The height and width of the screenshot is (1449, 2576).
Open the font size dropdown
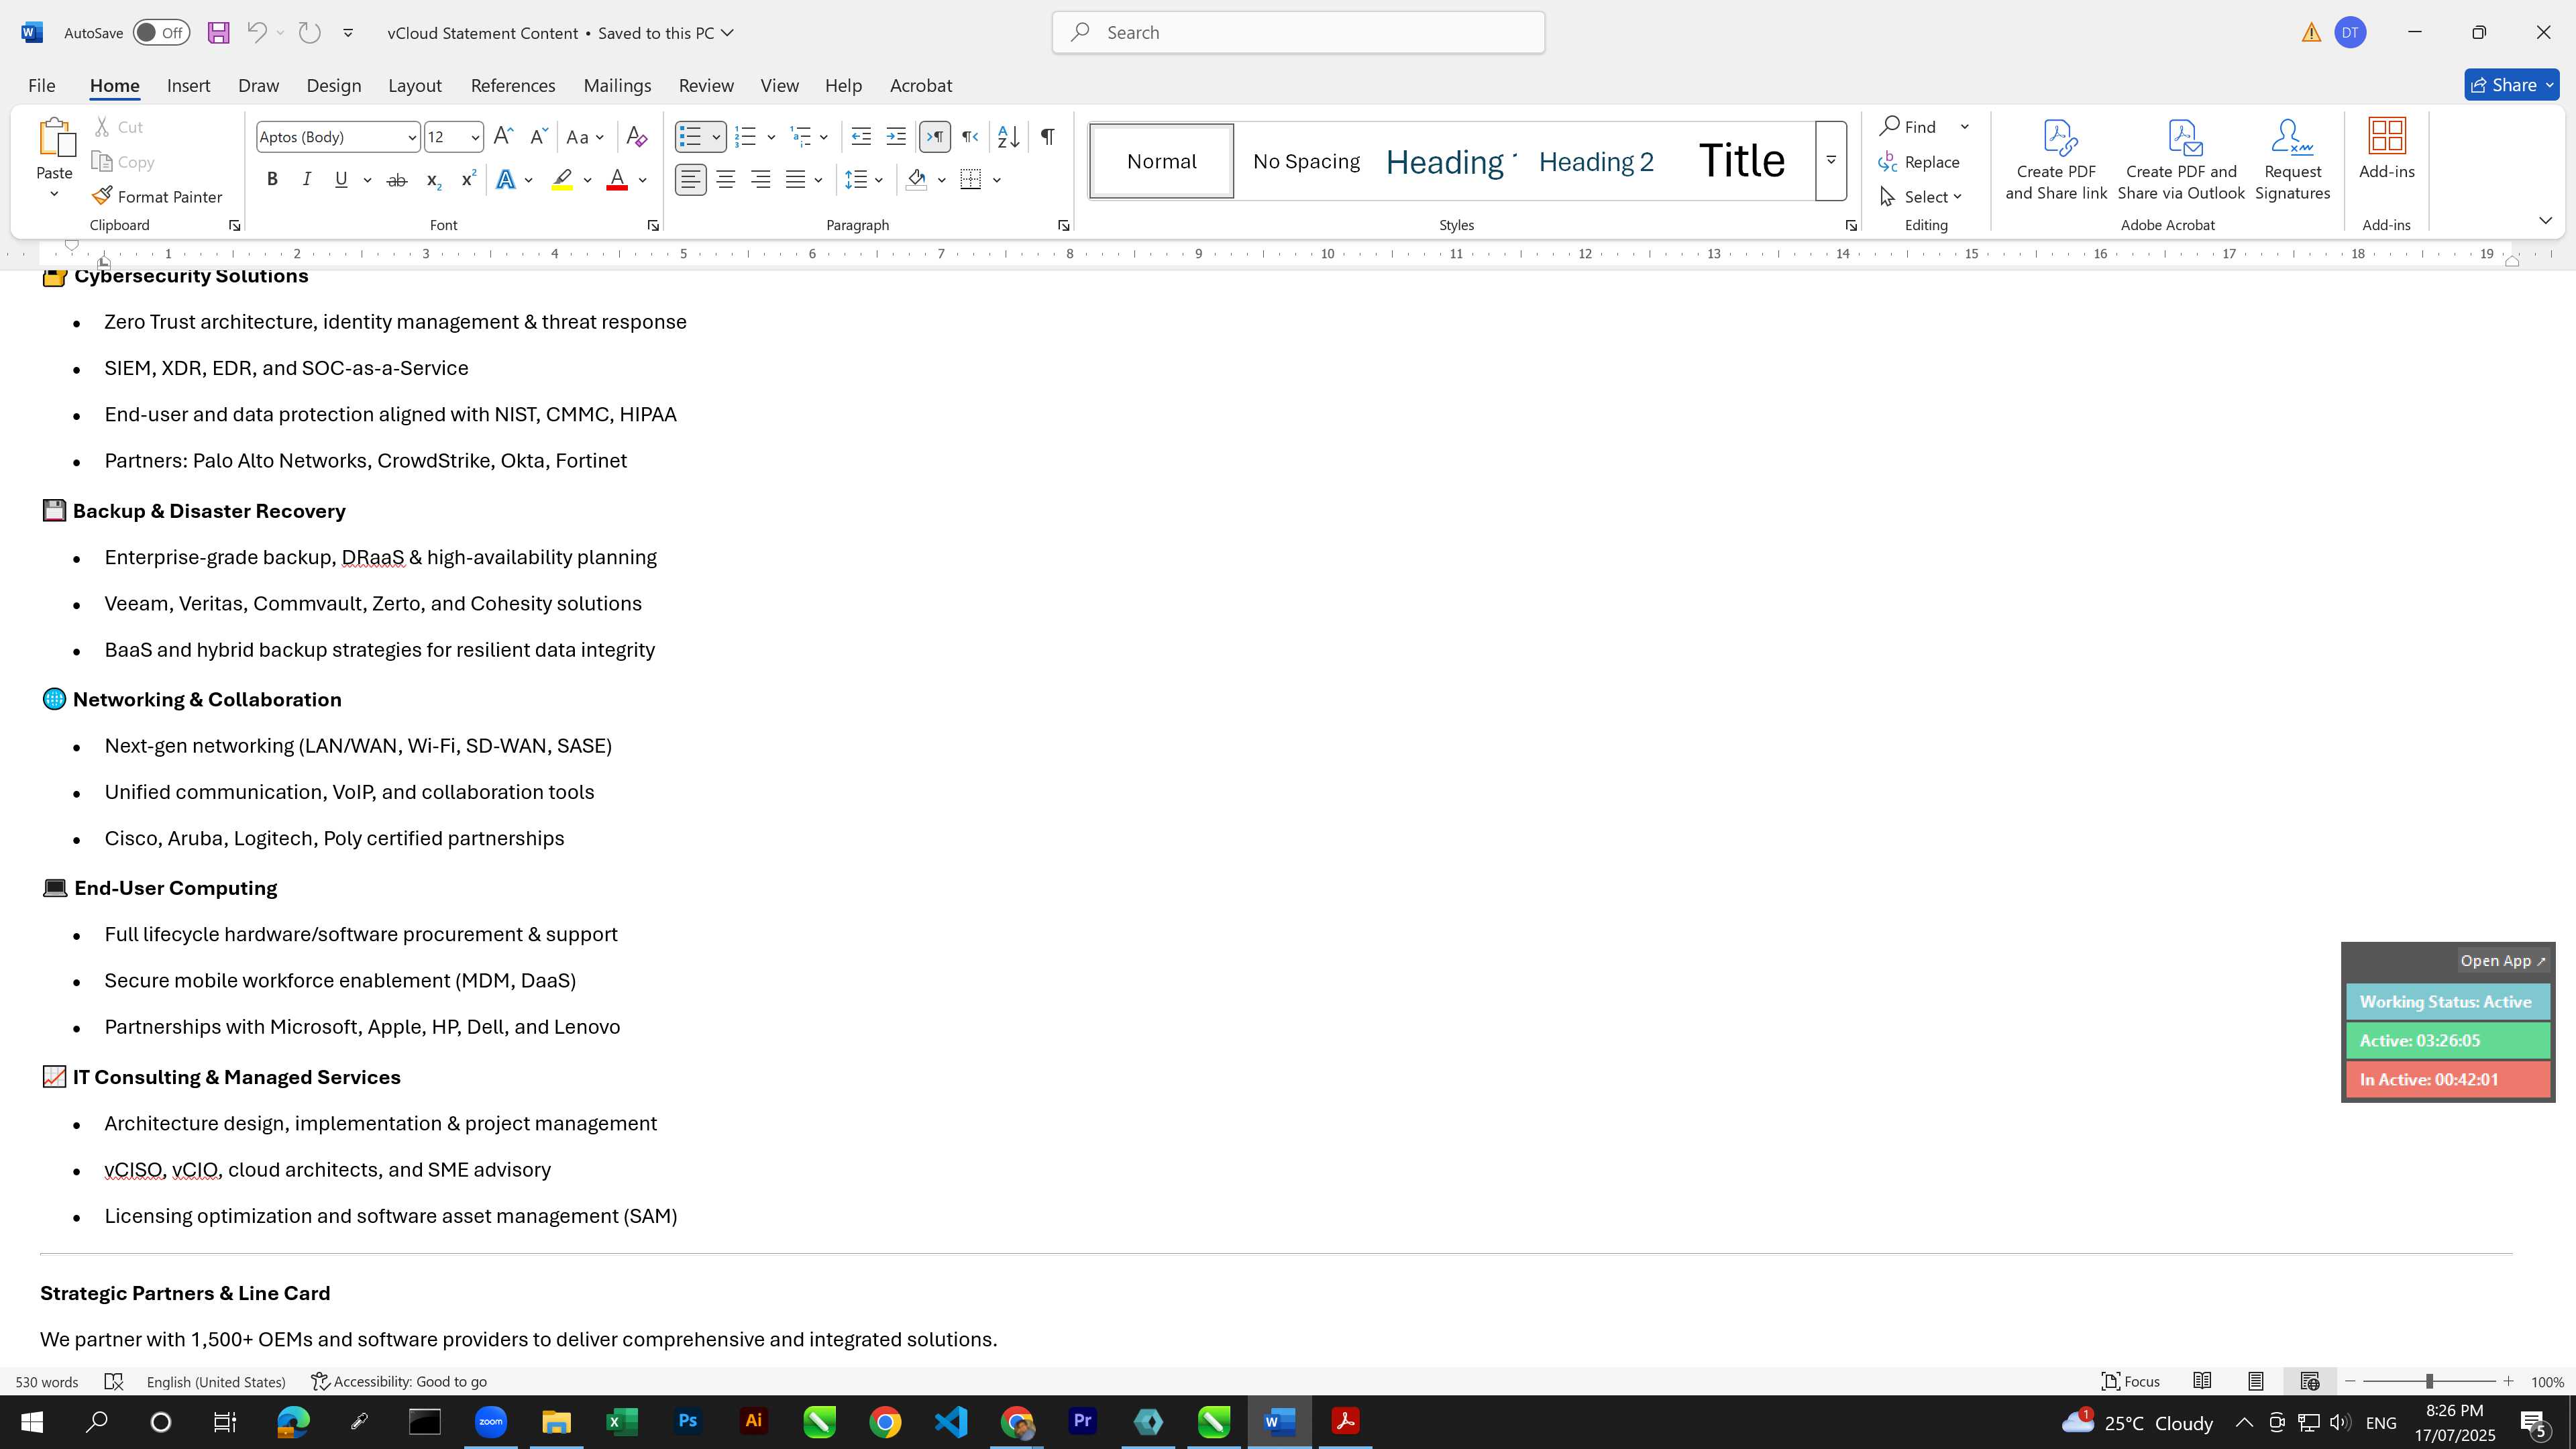point(475,138)
